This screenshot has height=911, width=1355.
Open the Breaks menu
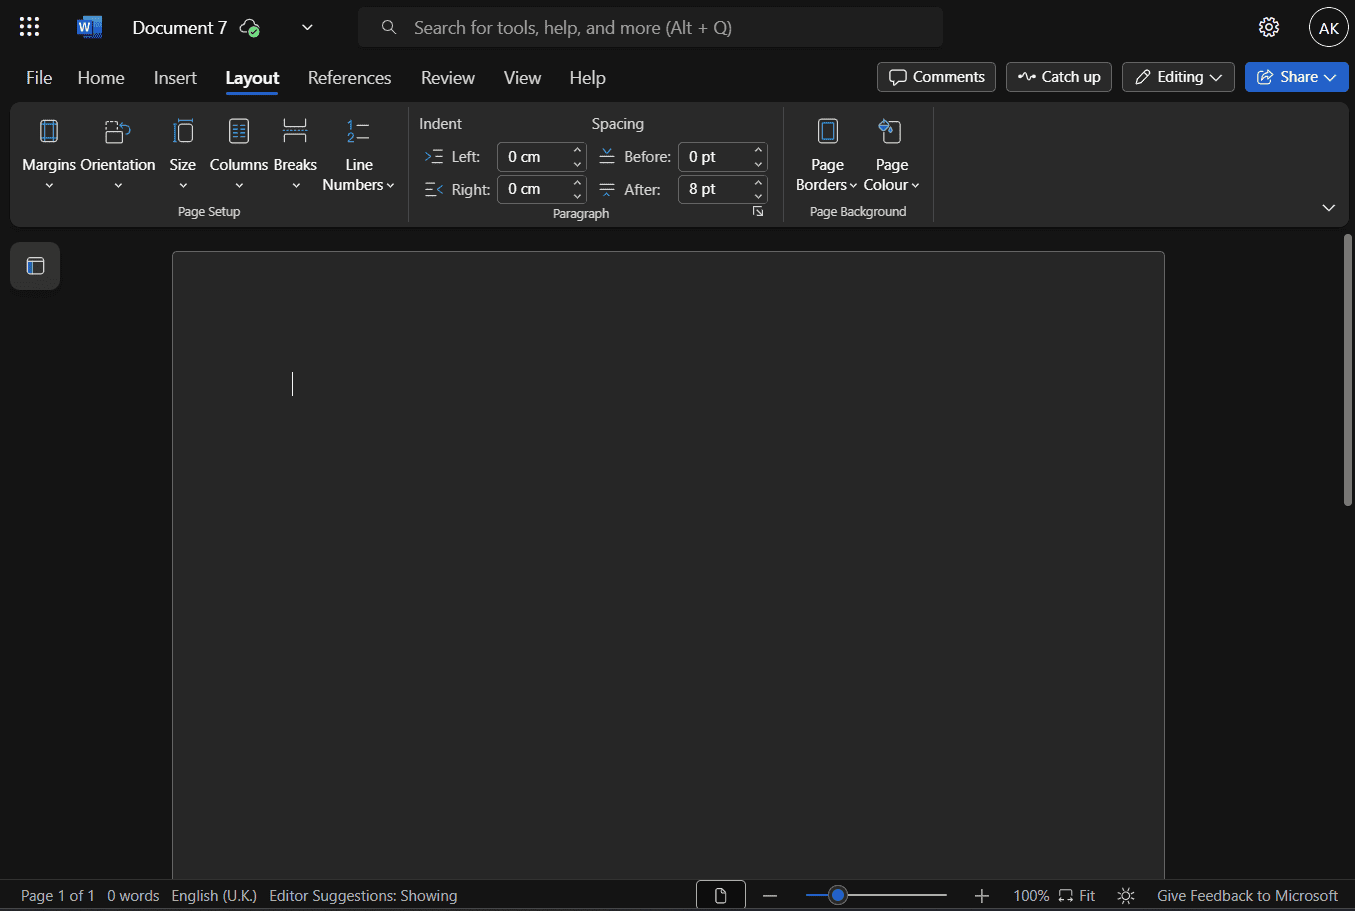(x=295, y=153)
